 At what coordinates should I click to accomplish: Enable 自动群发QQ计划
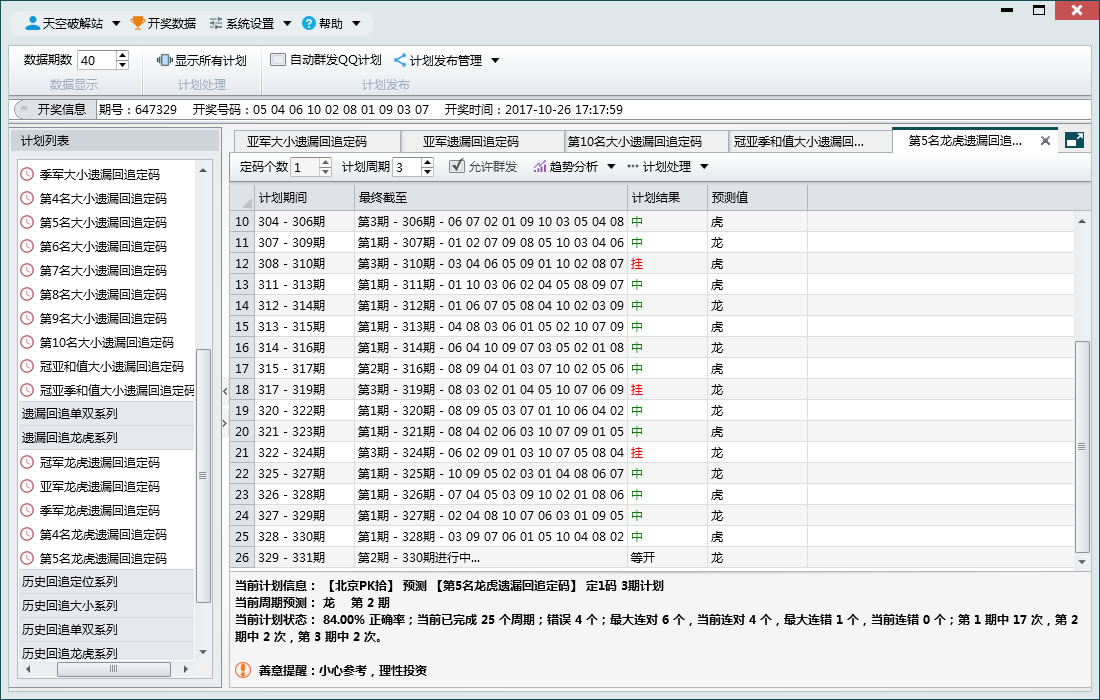point(276,59)
